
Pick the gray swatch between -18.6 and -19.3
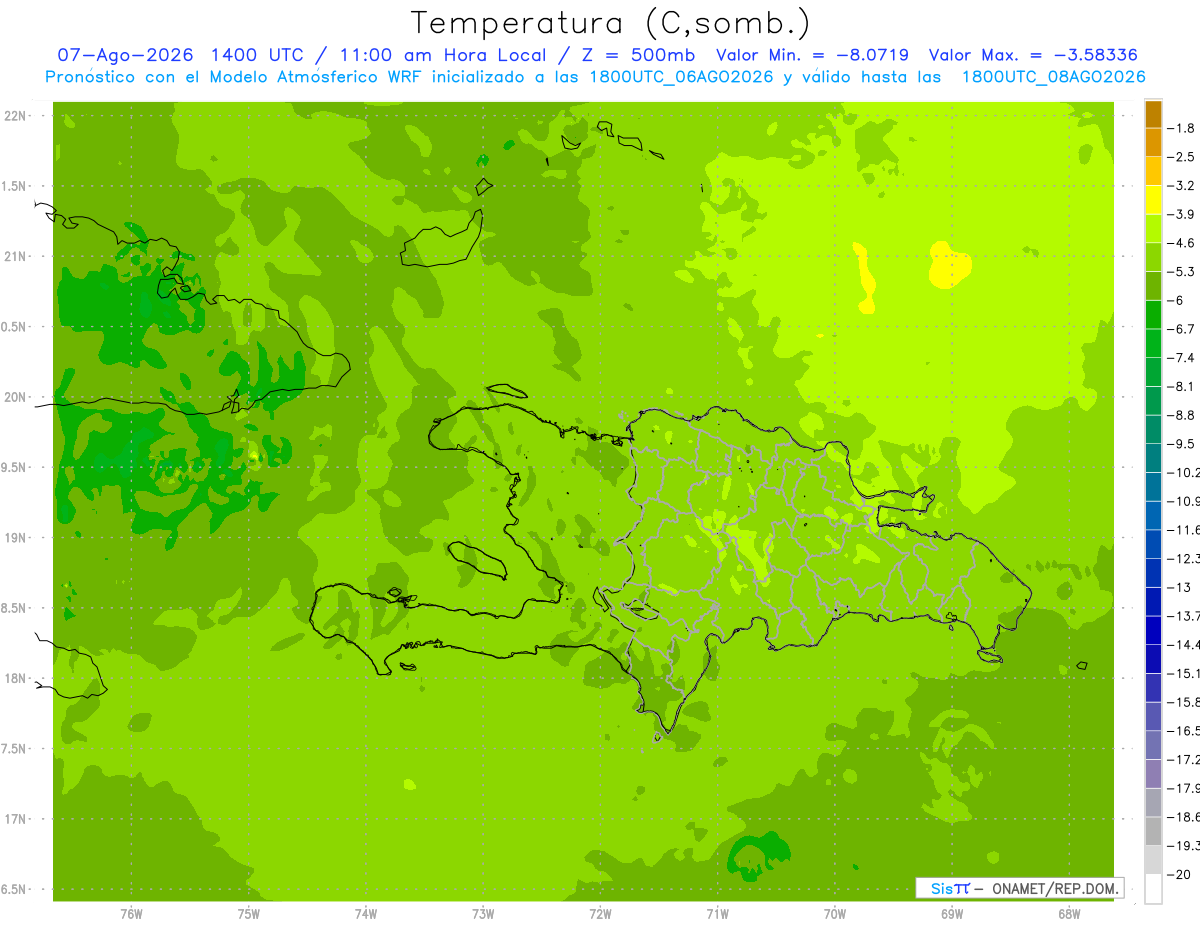[1153, 831]
